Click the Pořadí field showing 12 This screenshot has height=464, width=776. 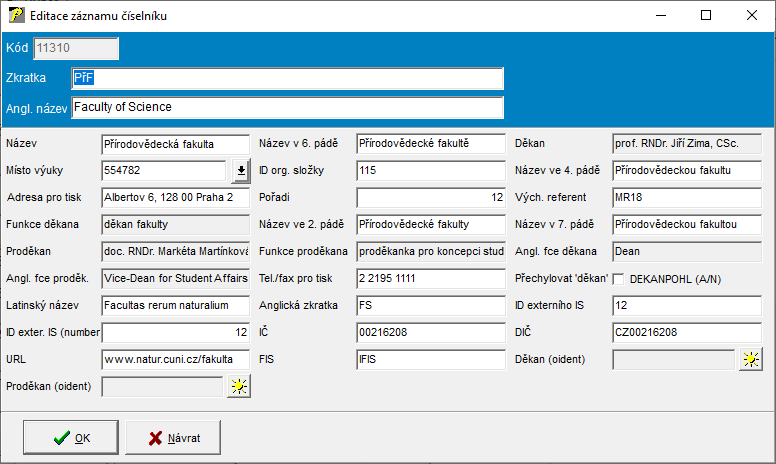pyautogui.click(x=431, y=198)
